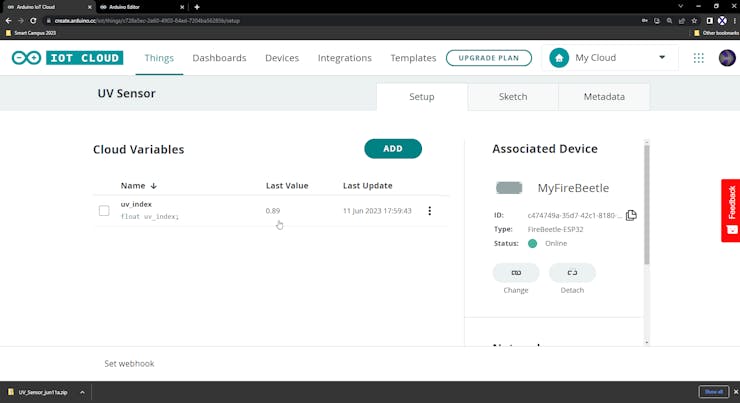Click the FireBeetle-ESP32 type text
740x403 pixels.
click(555, 229)
